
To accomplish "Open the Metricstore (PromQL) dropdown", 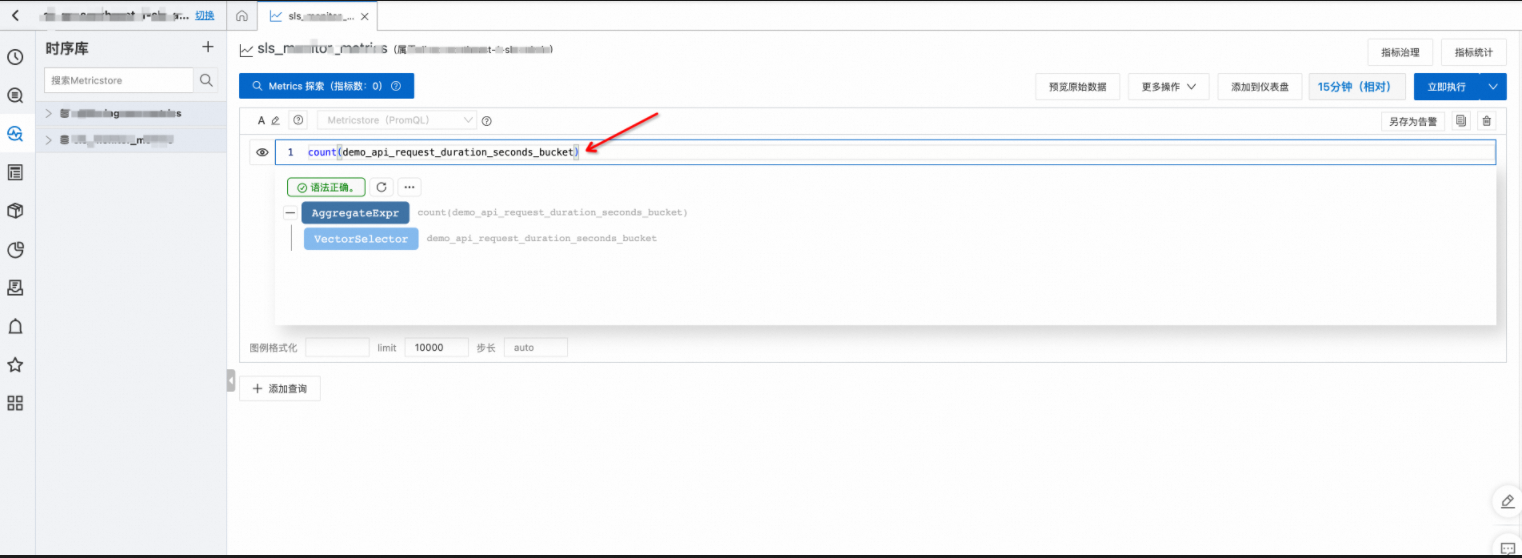I will pos(398,121).
